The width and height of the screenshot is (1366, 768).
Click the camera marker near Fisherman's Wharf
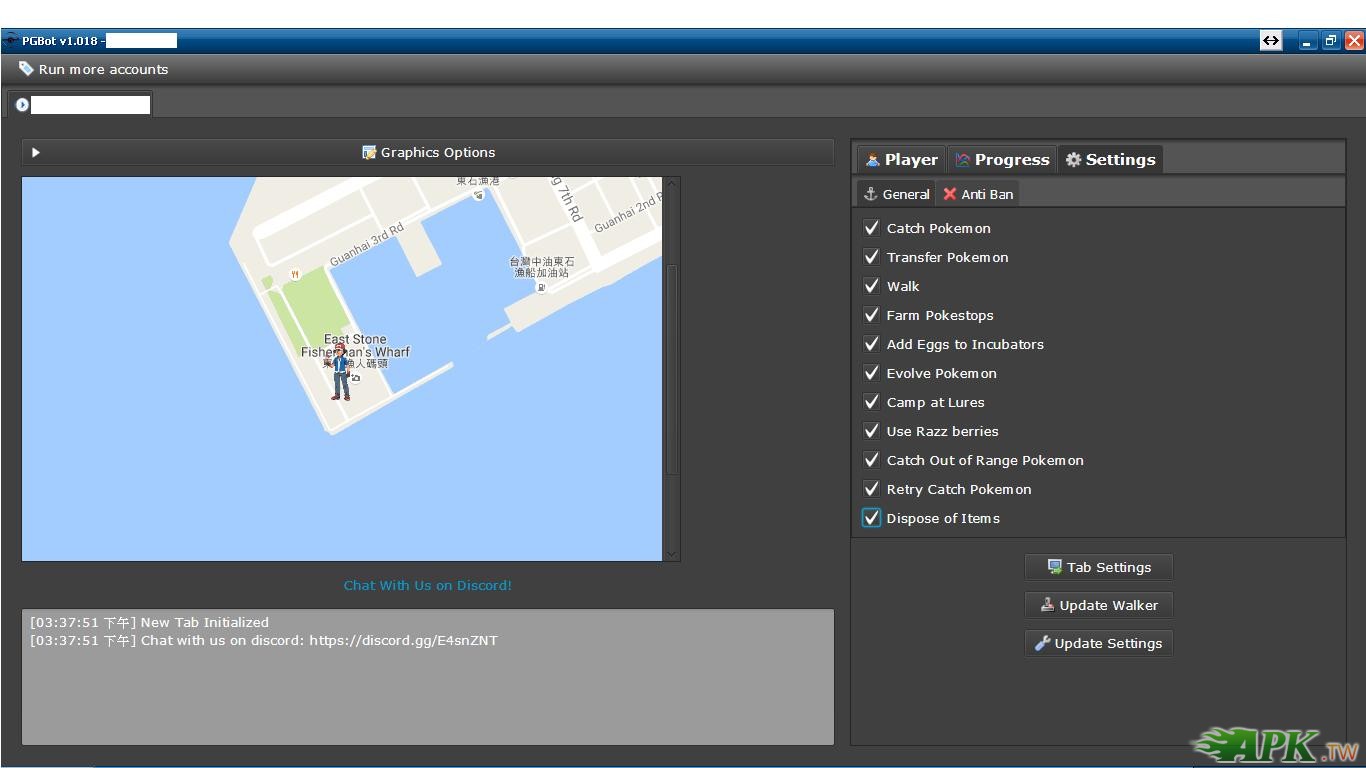[x=355, y=378]
